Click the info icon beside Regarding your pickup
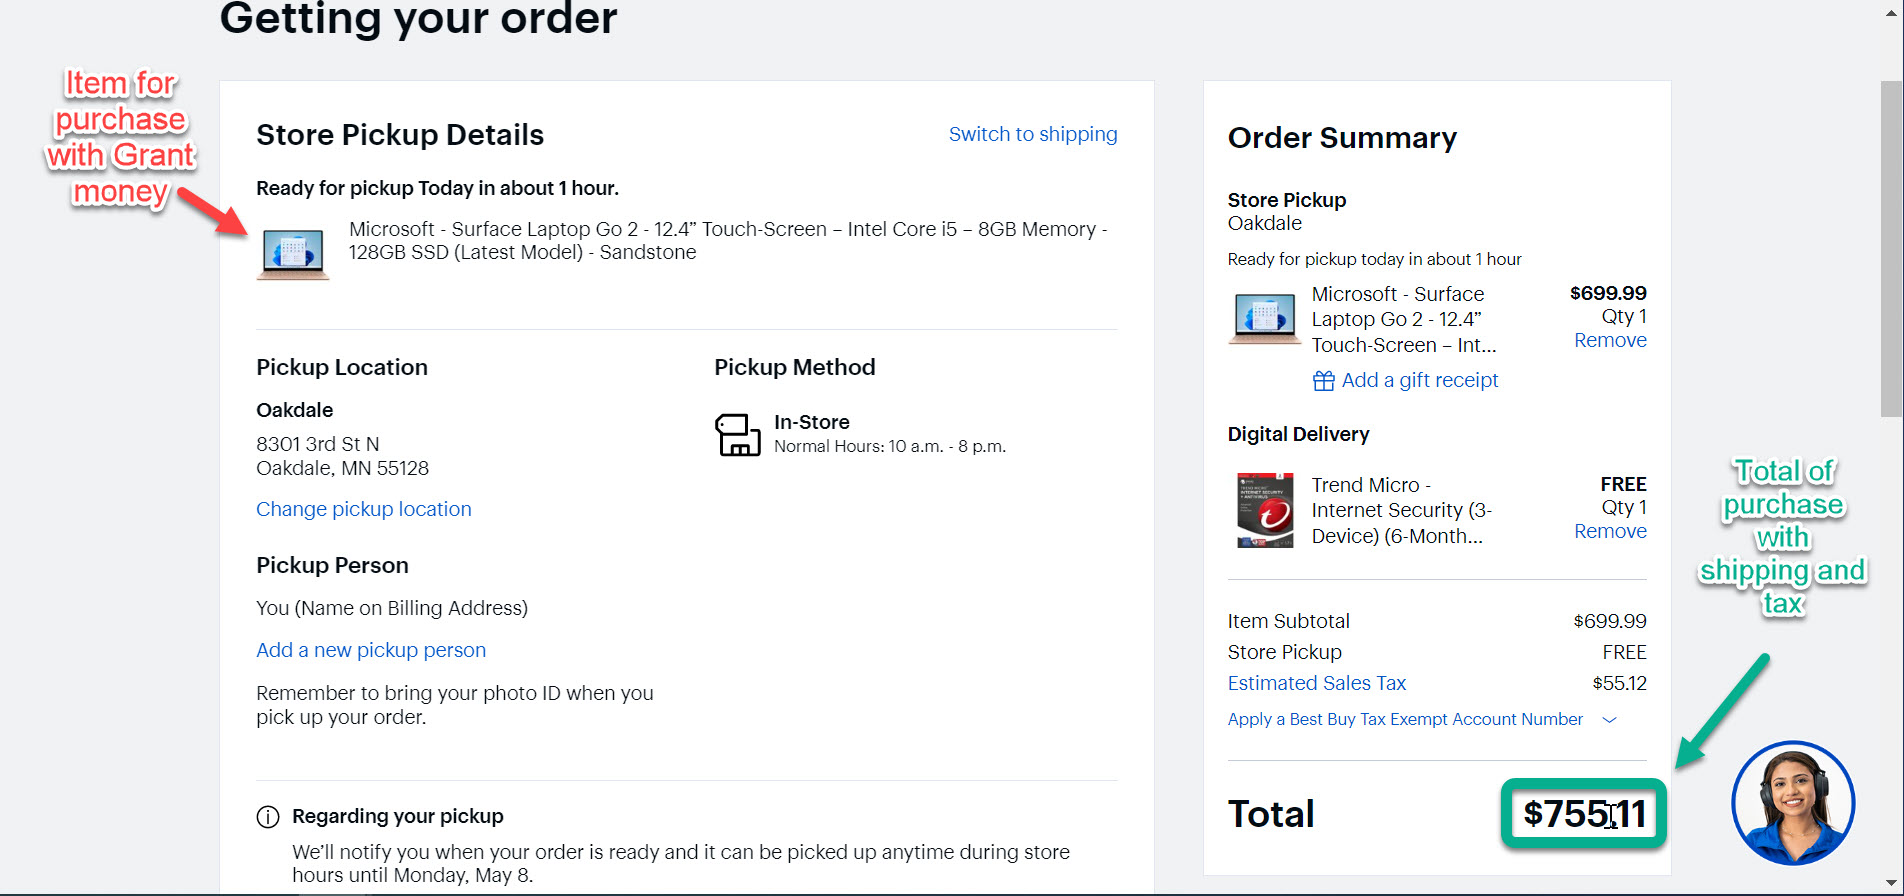The height and width of the screenshot is (896, 1904). [x=268, y=817]
